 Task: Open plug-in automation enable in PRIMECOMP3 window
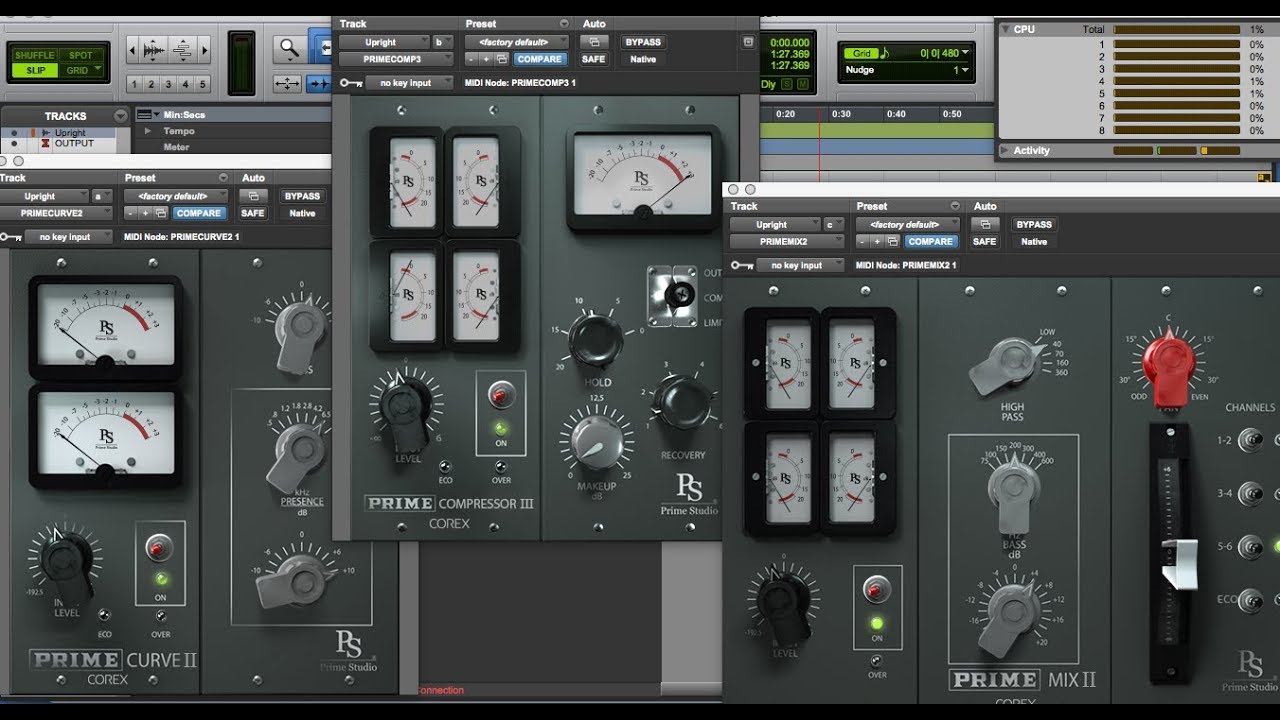point(594,42)
